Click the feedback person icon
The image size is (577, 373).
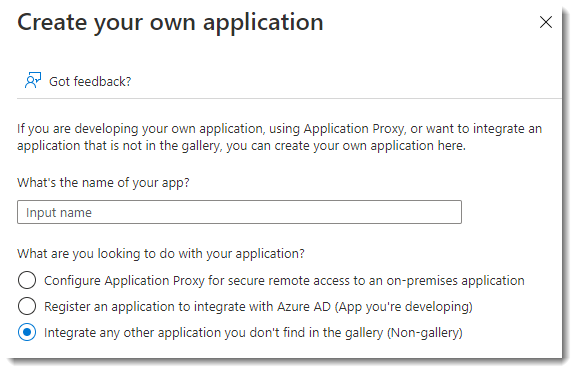[x=33, y=80]
